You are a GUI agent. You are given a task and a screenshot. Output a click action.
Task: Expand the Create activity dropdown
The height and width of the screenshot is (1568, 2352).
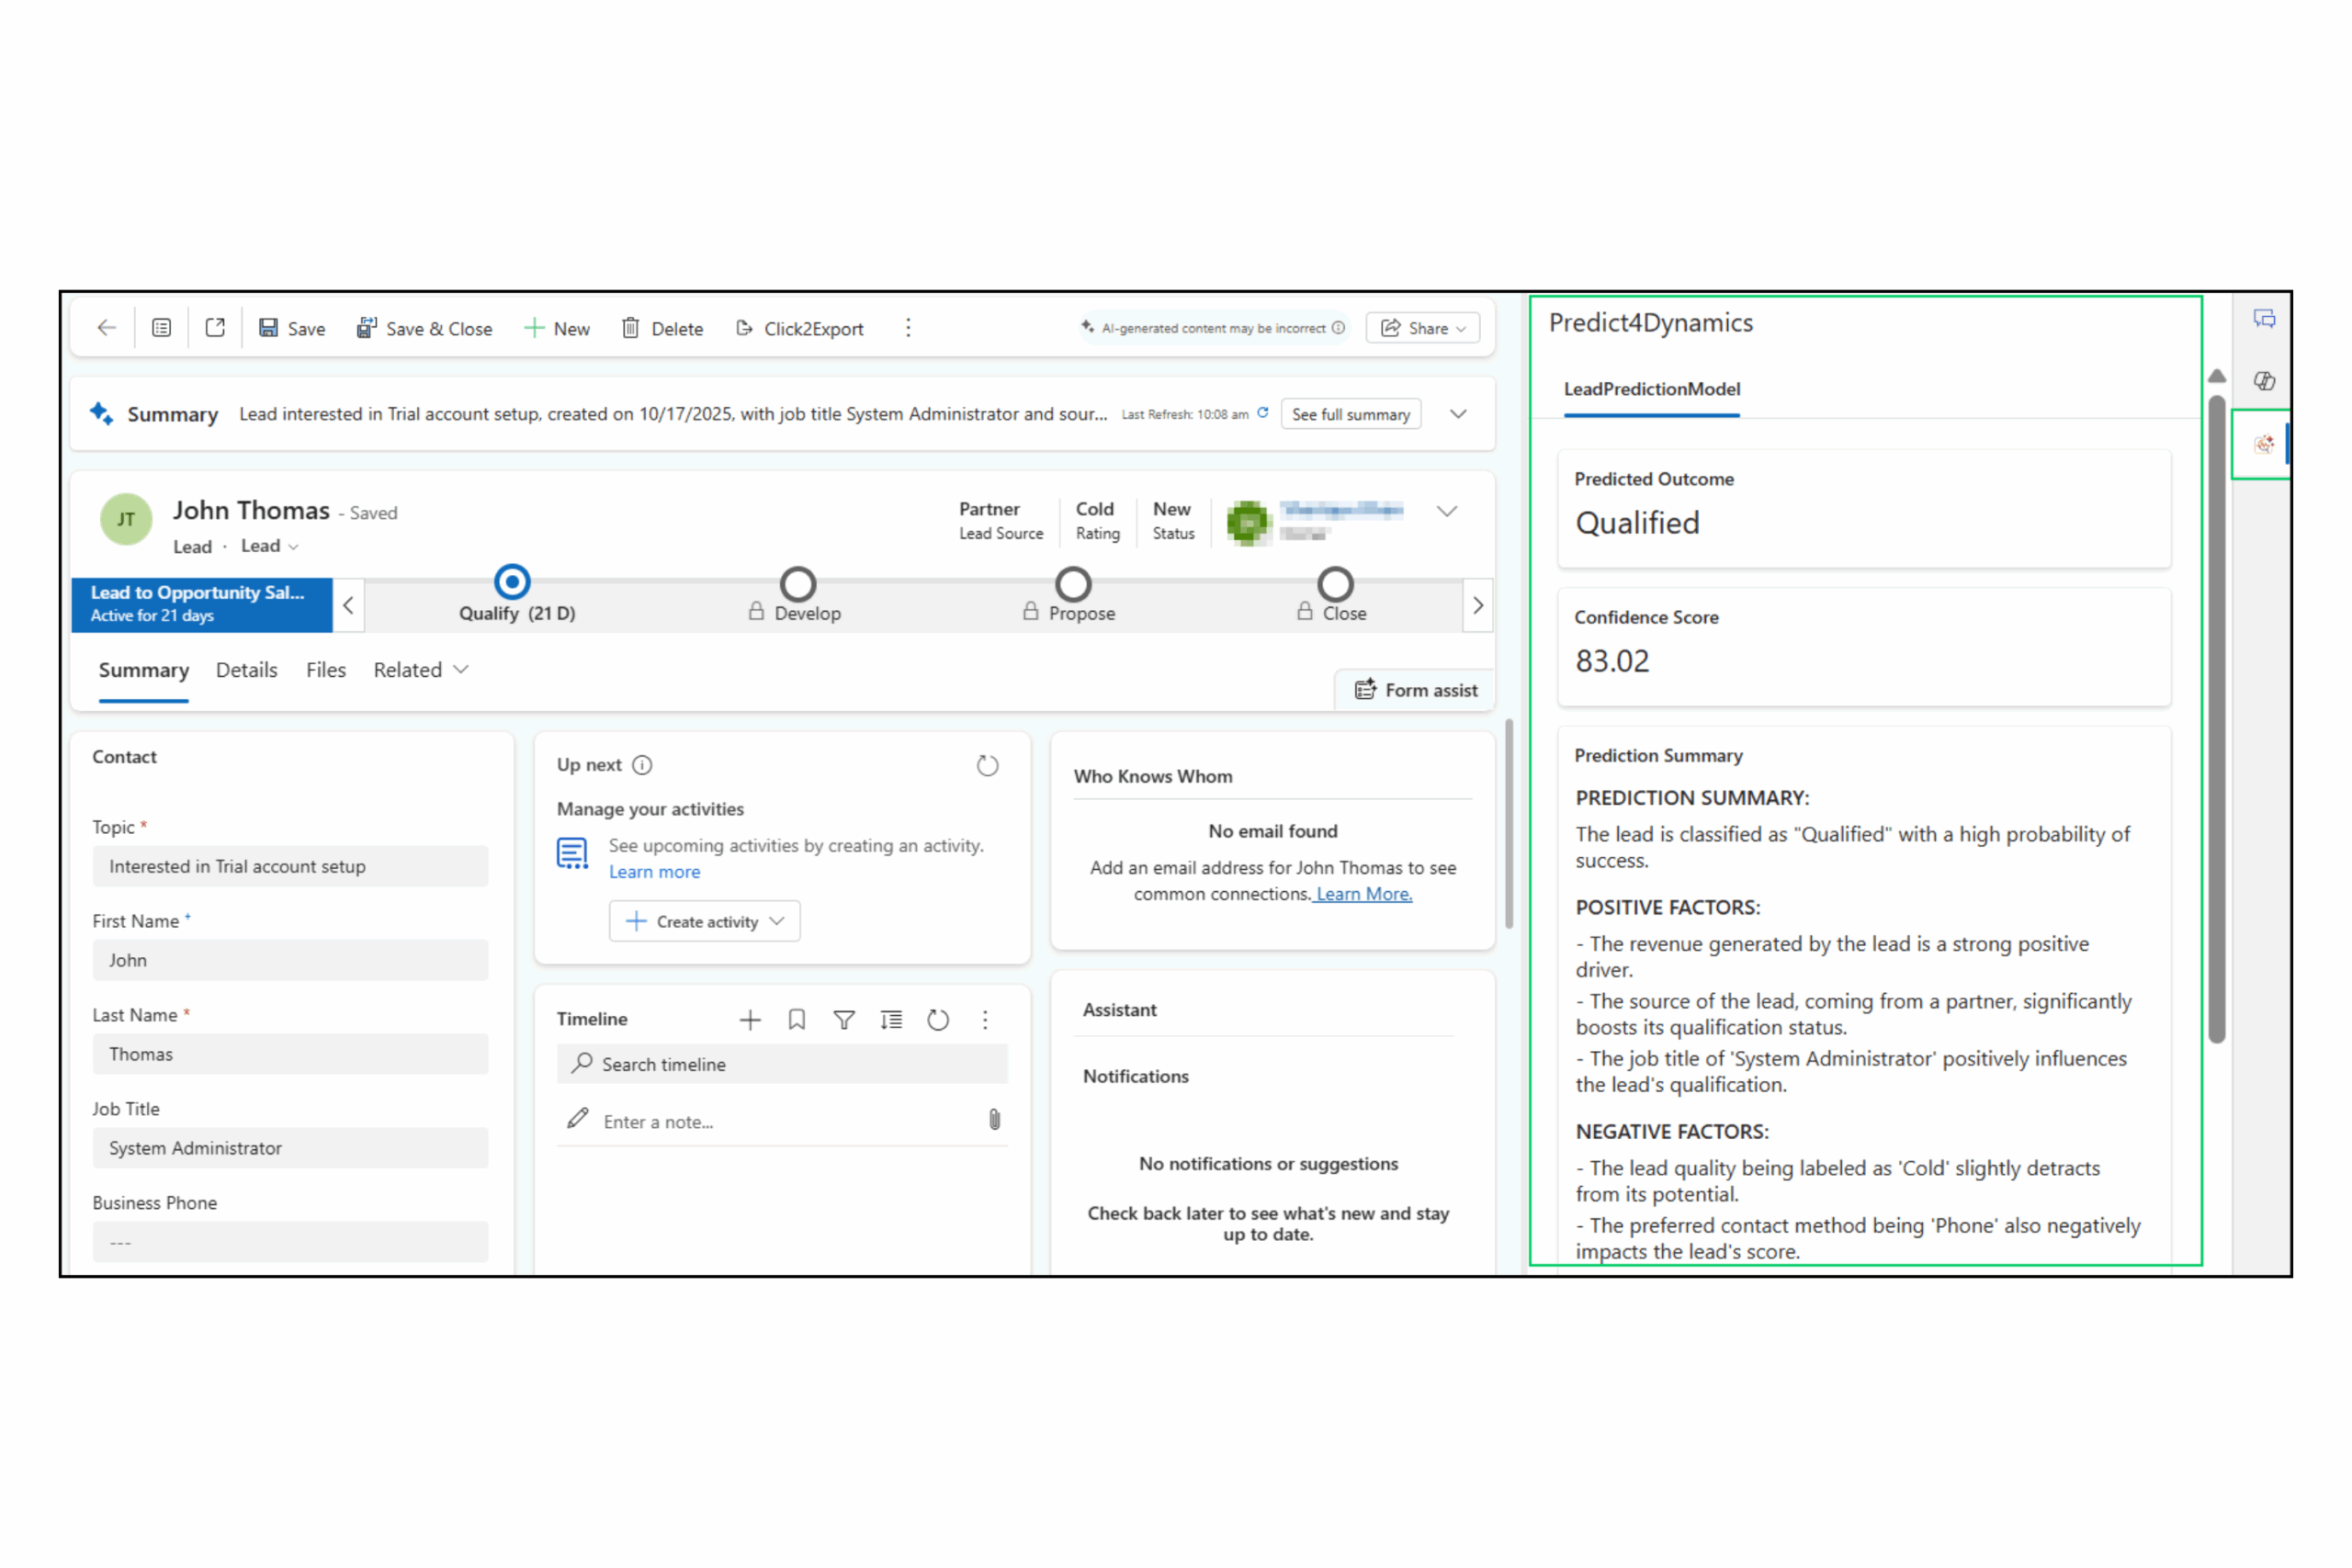[777, 921]
